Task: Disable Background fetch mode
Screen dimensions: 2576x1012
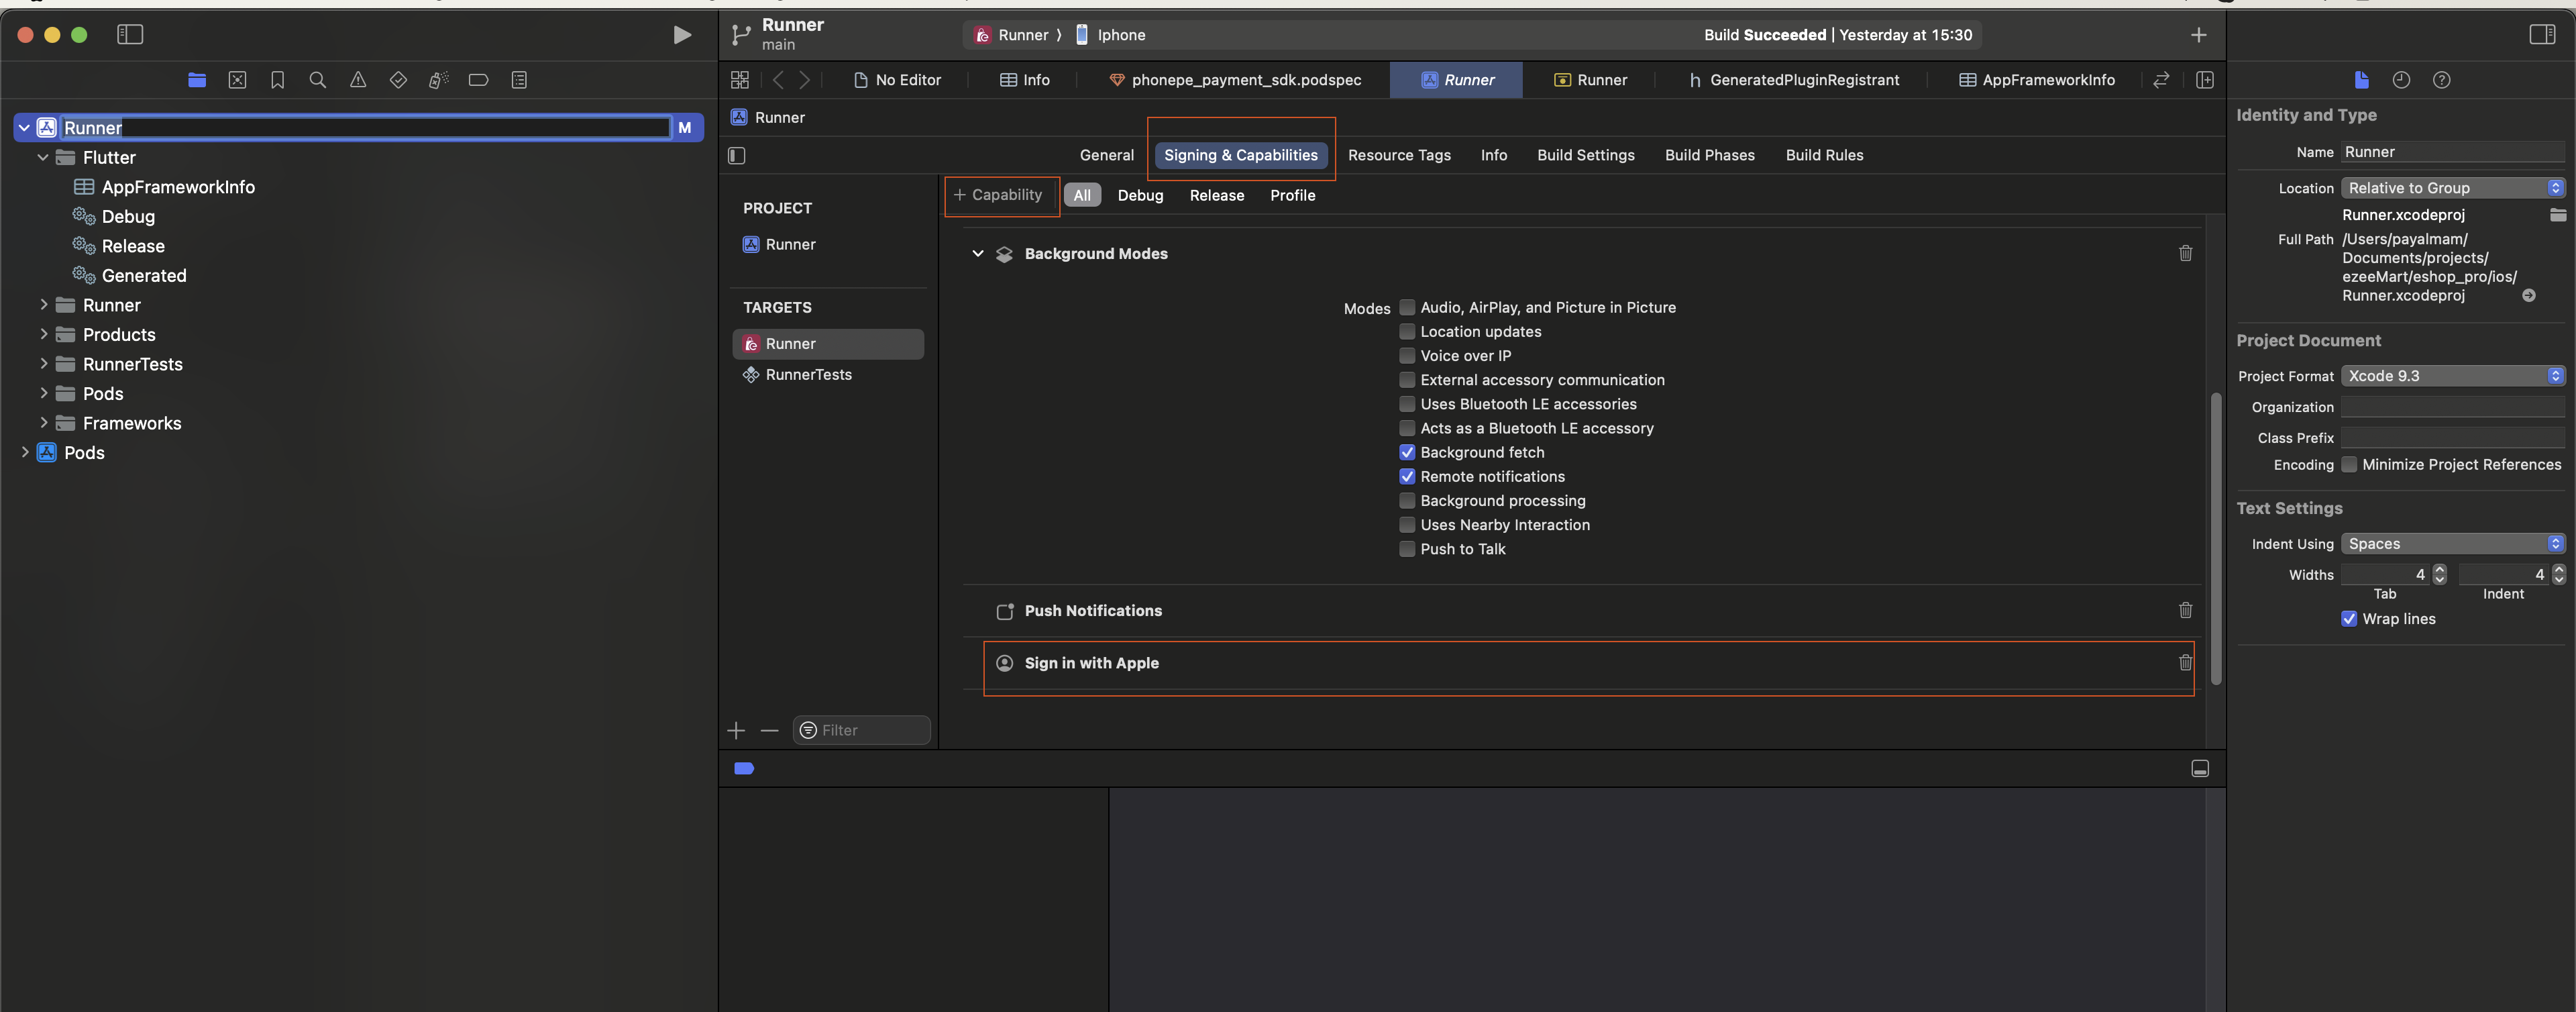Action: [1407, 452]
